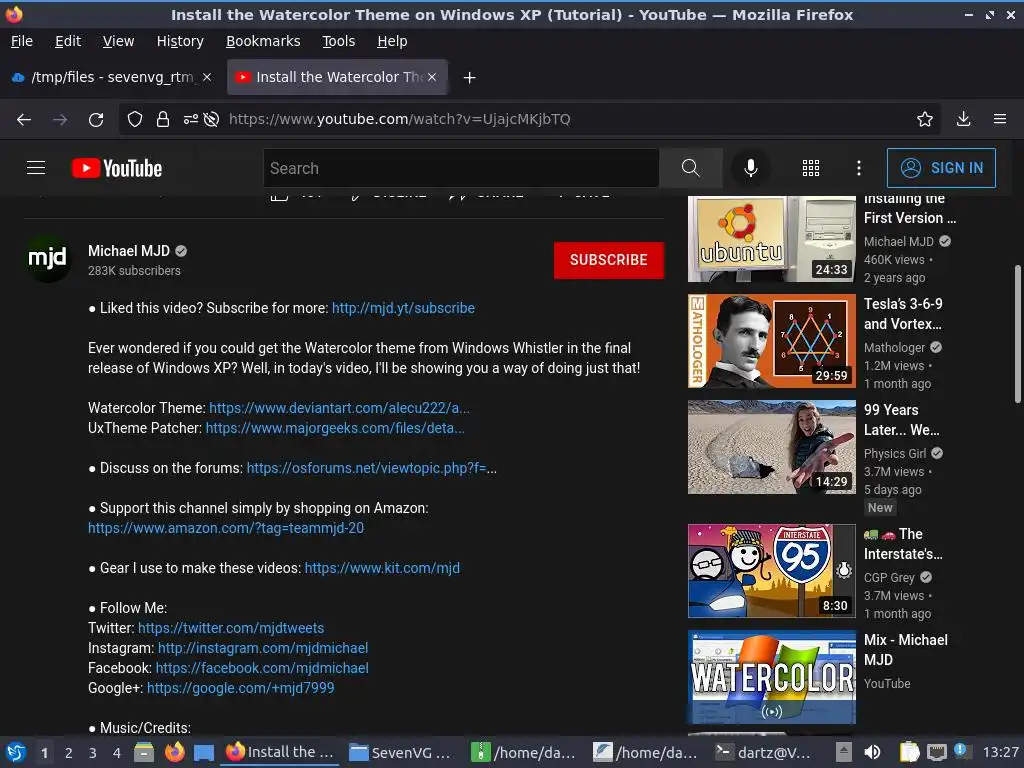Reload the current page

click(x=96, y=120)
